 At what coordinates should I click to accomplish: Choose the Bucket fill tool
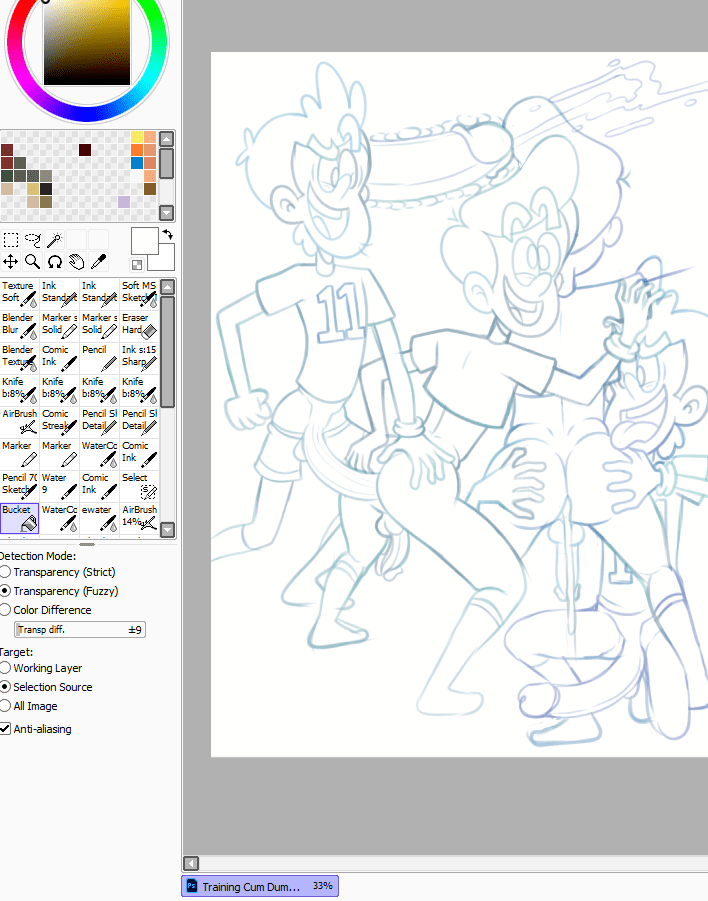[20, 517]
